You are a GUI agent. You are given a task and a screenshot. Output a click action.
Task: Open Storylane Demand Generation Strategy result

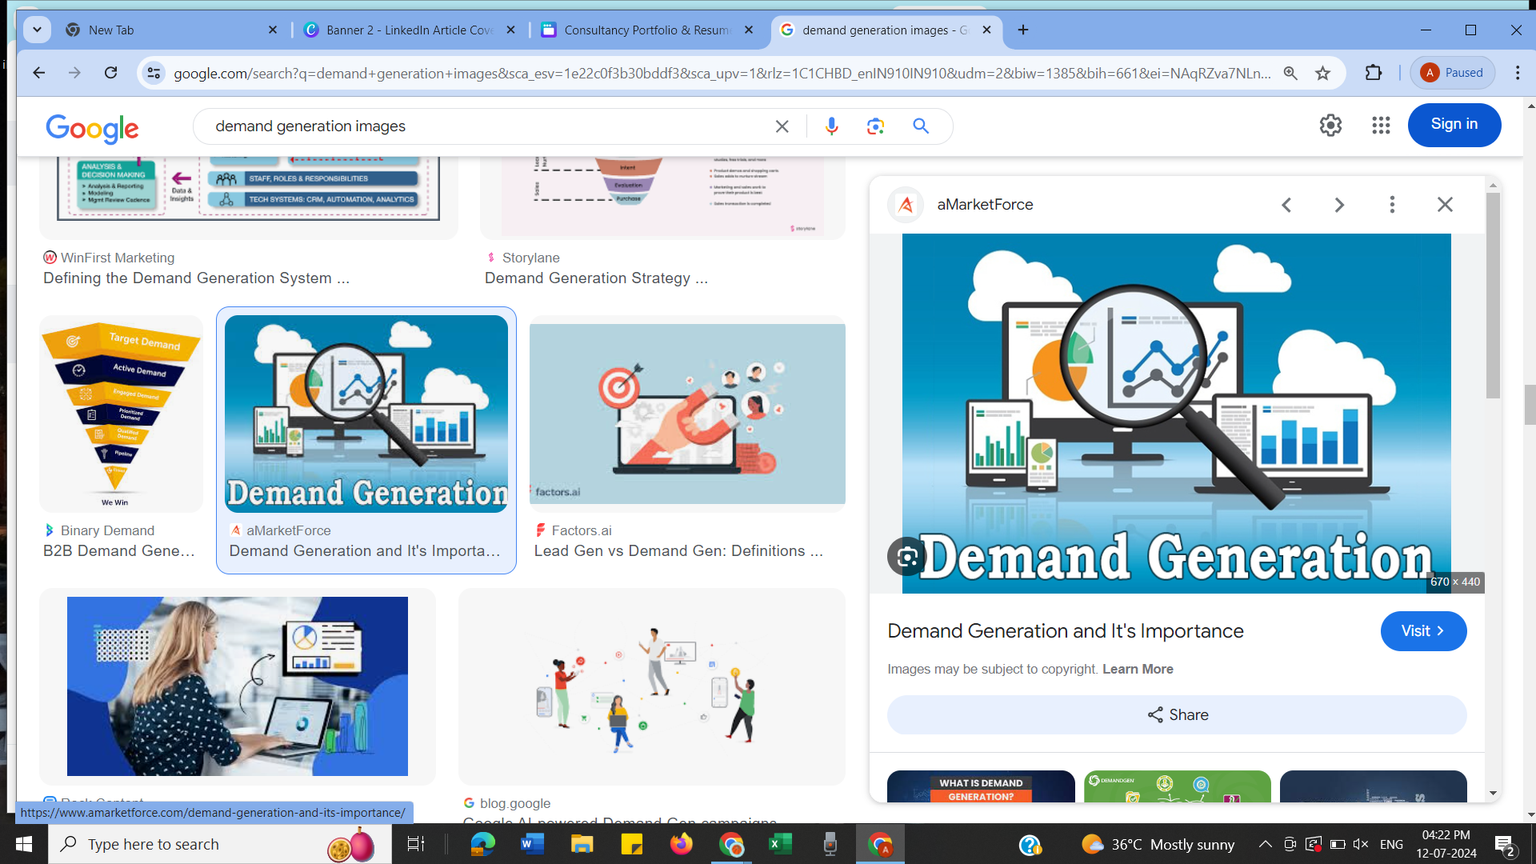(596, 278)
